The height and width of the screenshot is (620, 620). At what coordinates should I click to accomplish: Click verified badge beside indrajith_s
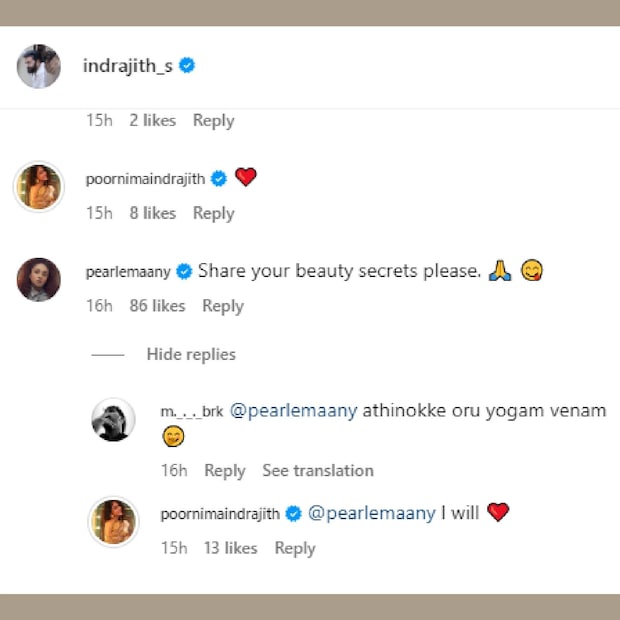point(187,66)
